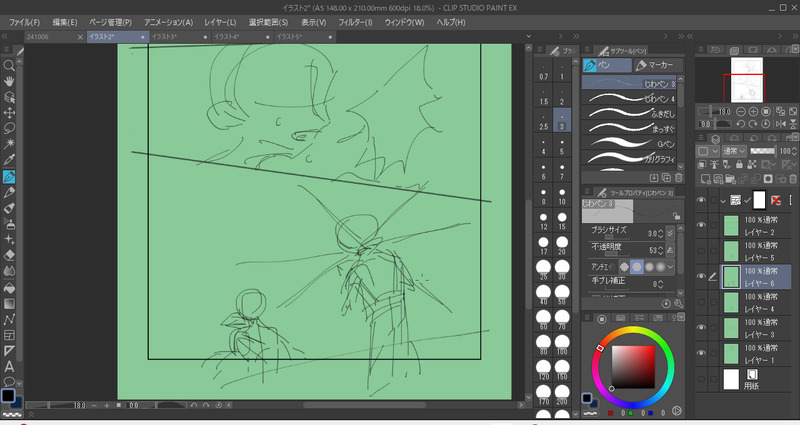Click the Lock layer icon
The width and height of the screenshot is (800, 425).
point(739,164)
